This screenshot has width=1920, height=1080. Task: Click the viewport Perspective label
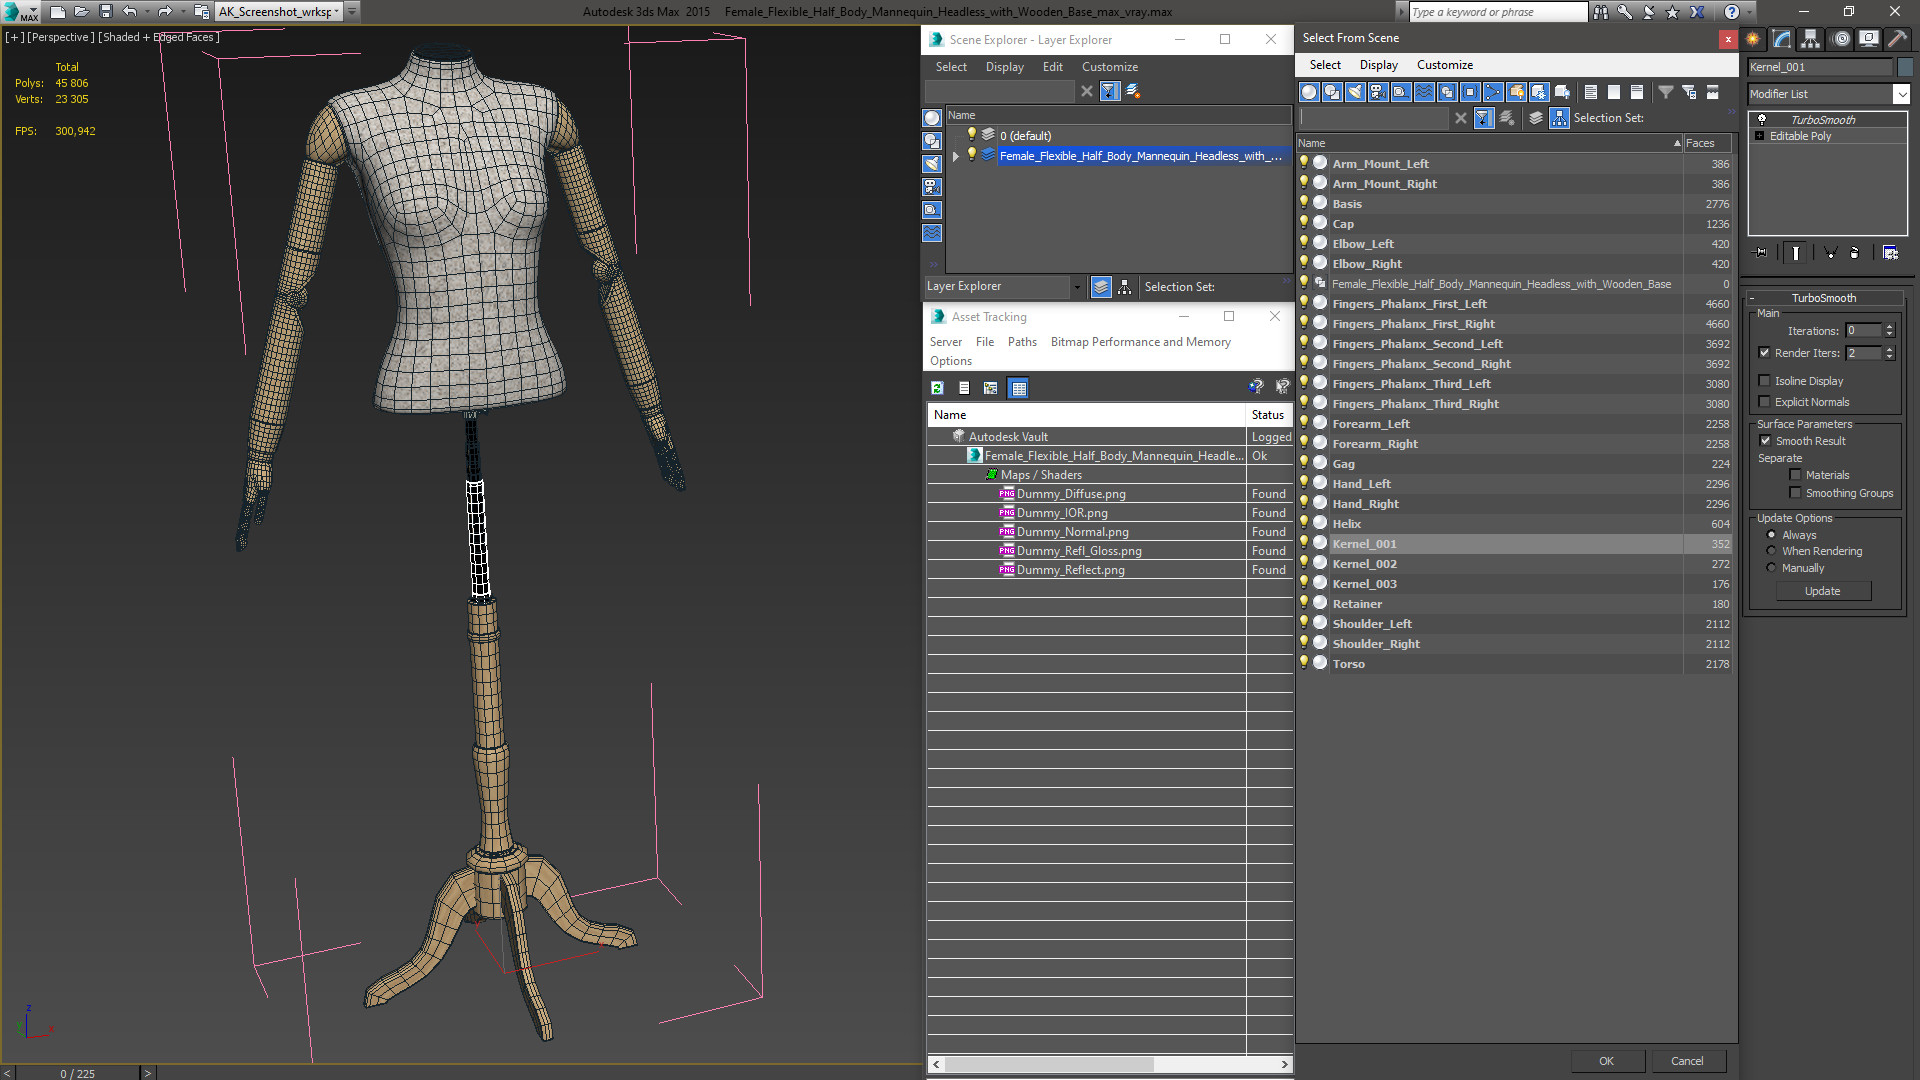coord(60,37)
